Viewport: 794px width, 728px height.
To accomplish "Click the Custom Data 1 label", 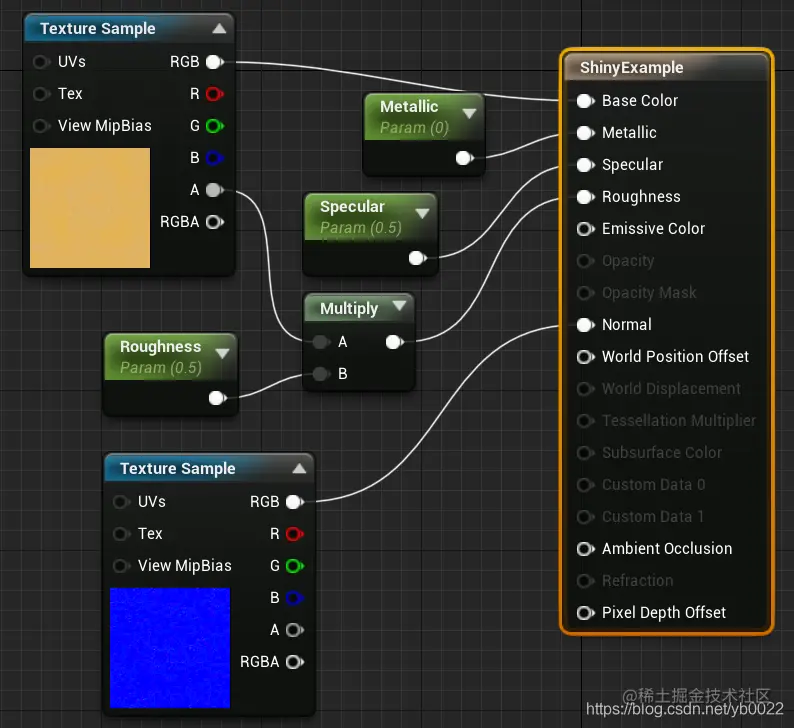I will [x=653, y=516].
